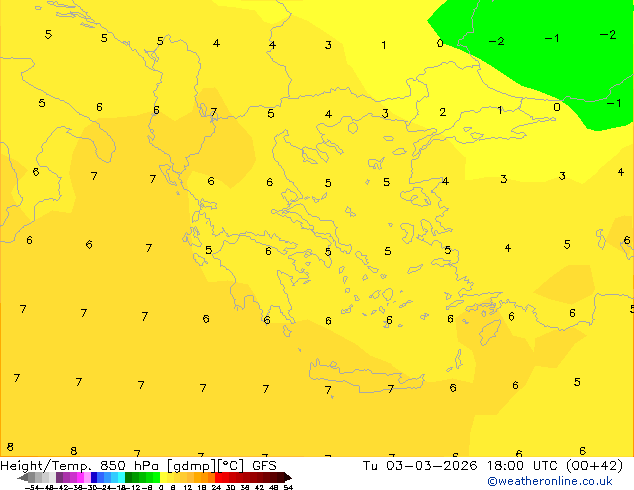The width and height of the screenshot is (634, 490).
Task: Click the dark maroon right arrow end of legend
Action: (288, 477)
